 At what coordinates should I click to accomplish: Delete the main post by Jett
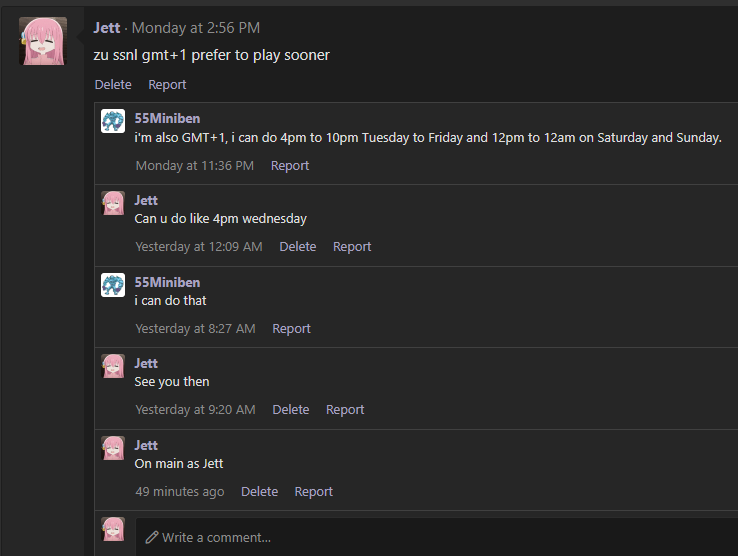[x=113, y=84]
